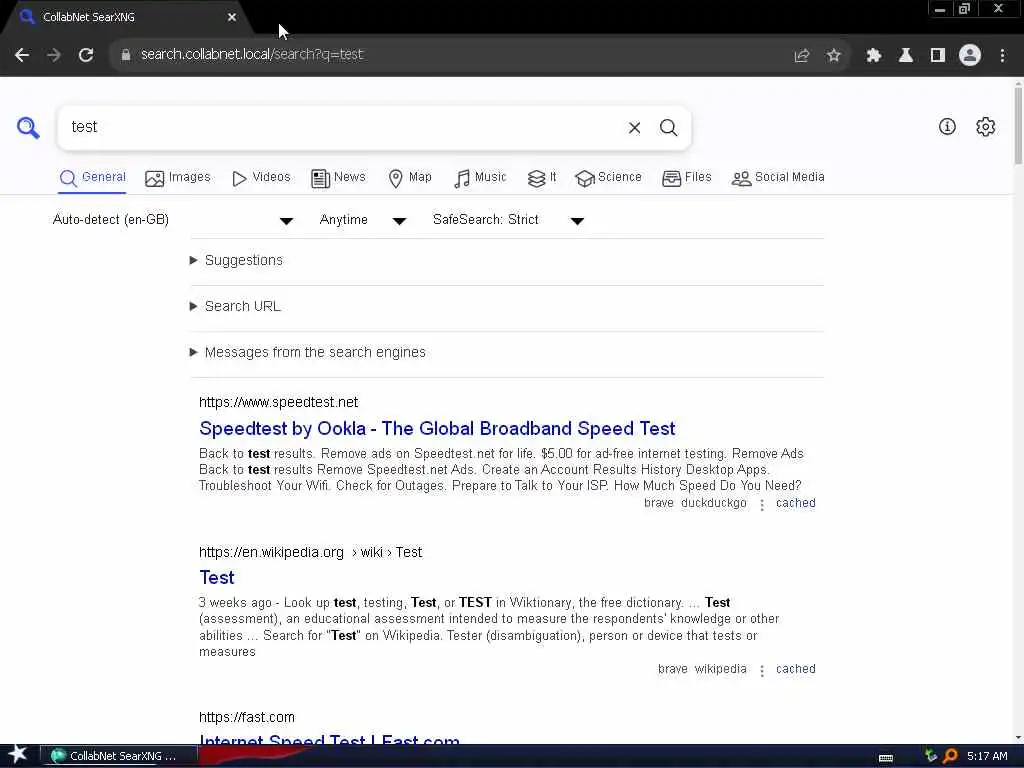Click 'wikipedia' engine label on Test result

point(720,669)
